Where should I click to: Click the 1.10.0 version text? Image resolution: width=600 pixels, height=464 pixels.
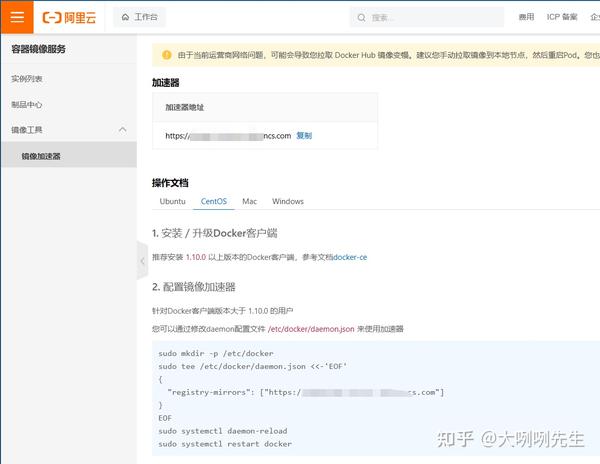[x=196, y=257]
